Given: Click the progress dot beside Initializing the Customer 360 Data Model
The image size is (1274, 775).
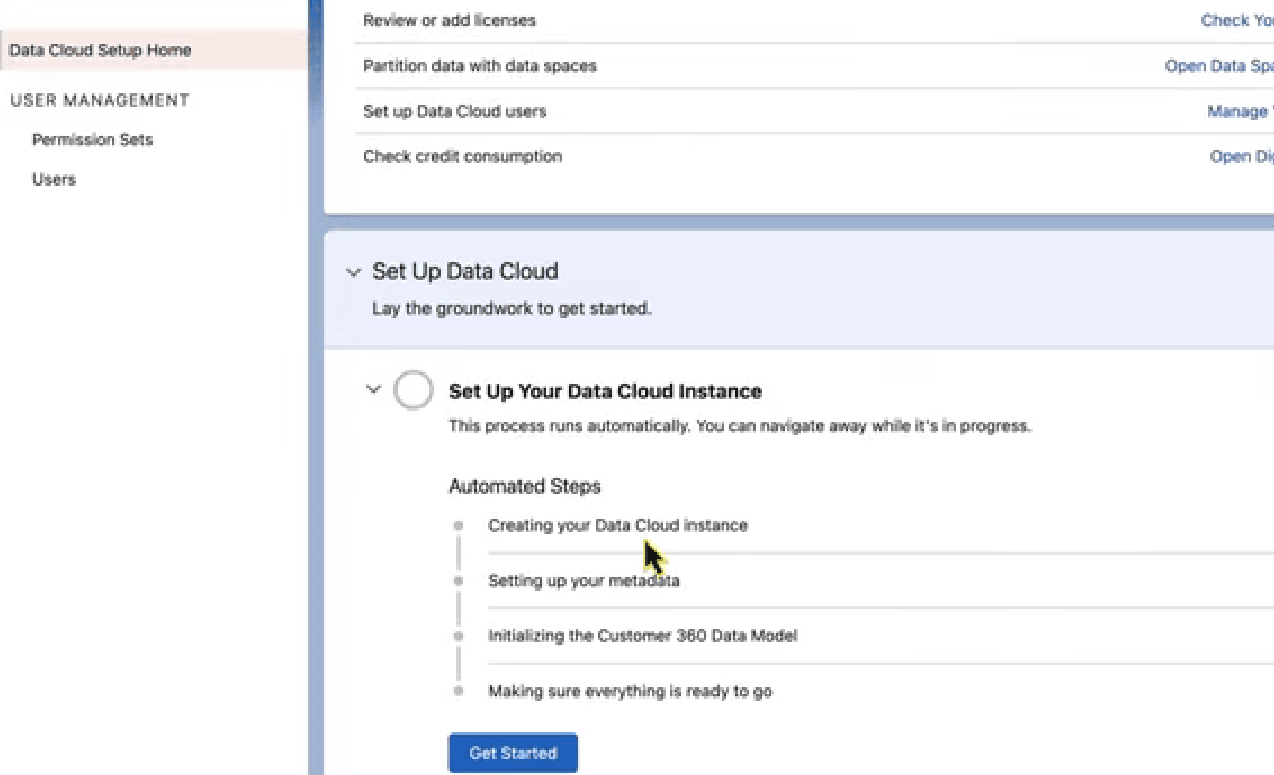Looking at the screenshot, I should point(458,635).
